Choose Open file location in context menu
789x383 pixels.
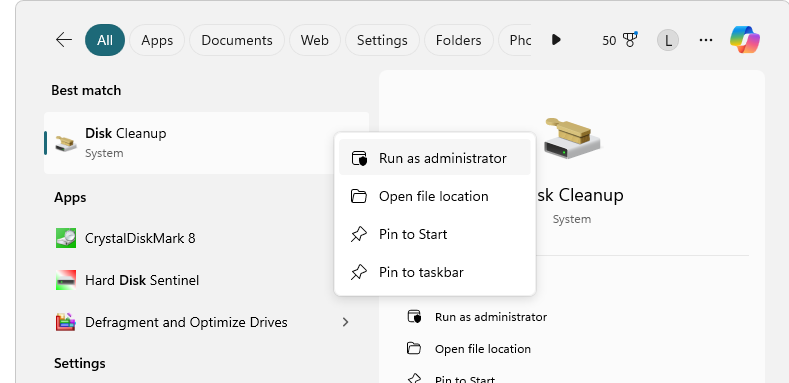pos(435,196)
